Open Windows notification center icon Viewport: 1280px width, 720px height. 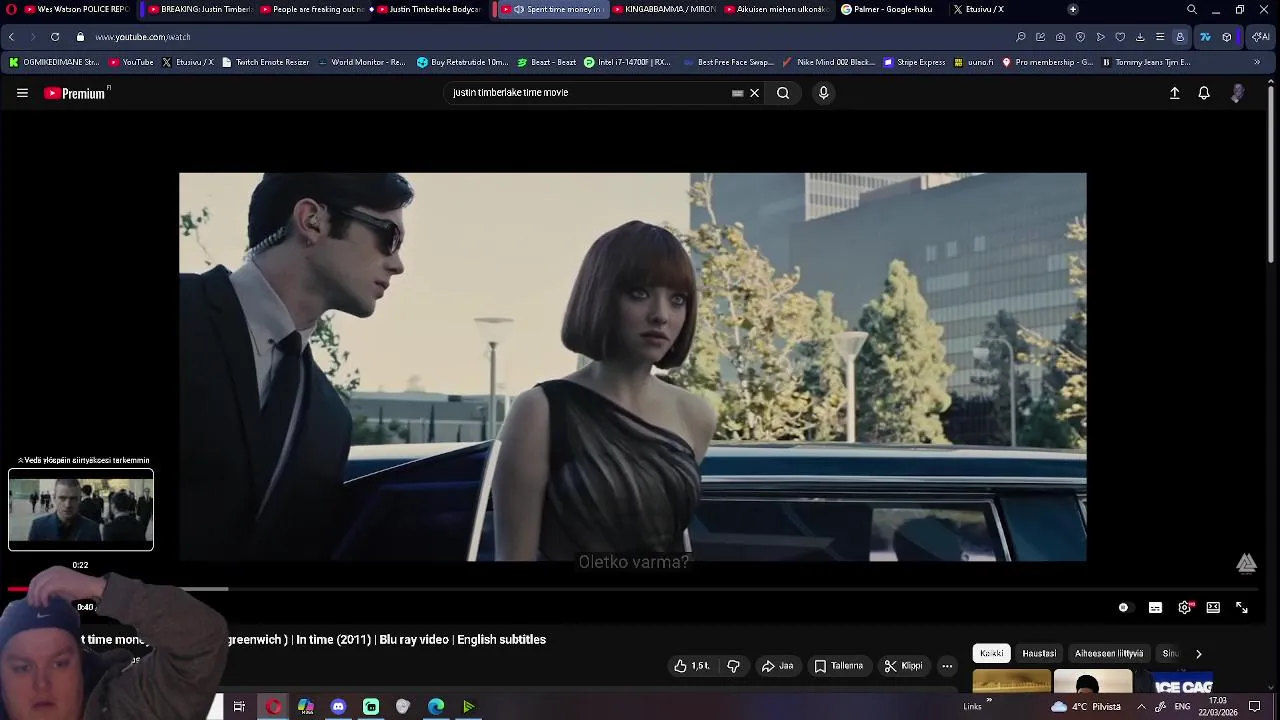tap(1255, 706)
